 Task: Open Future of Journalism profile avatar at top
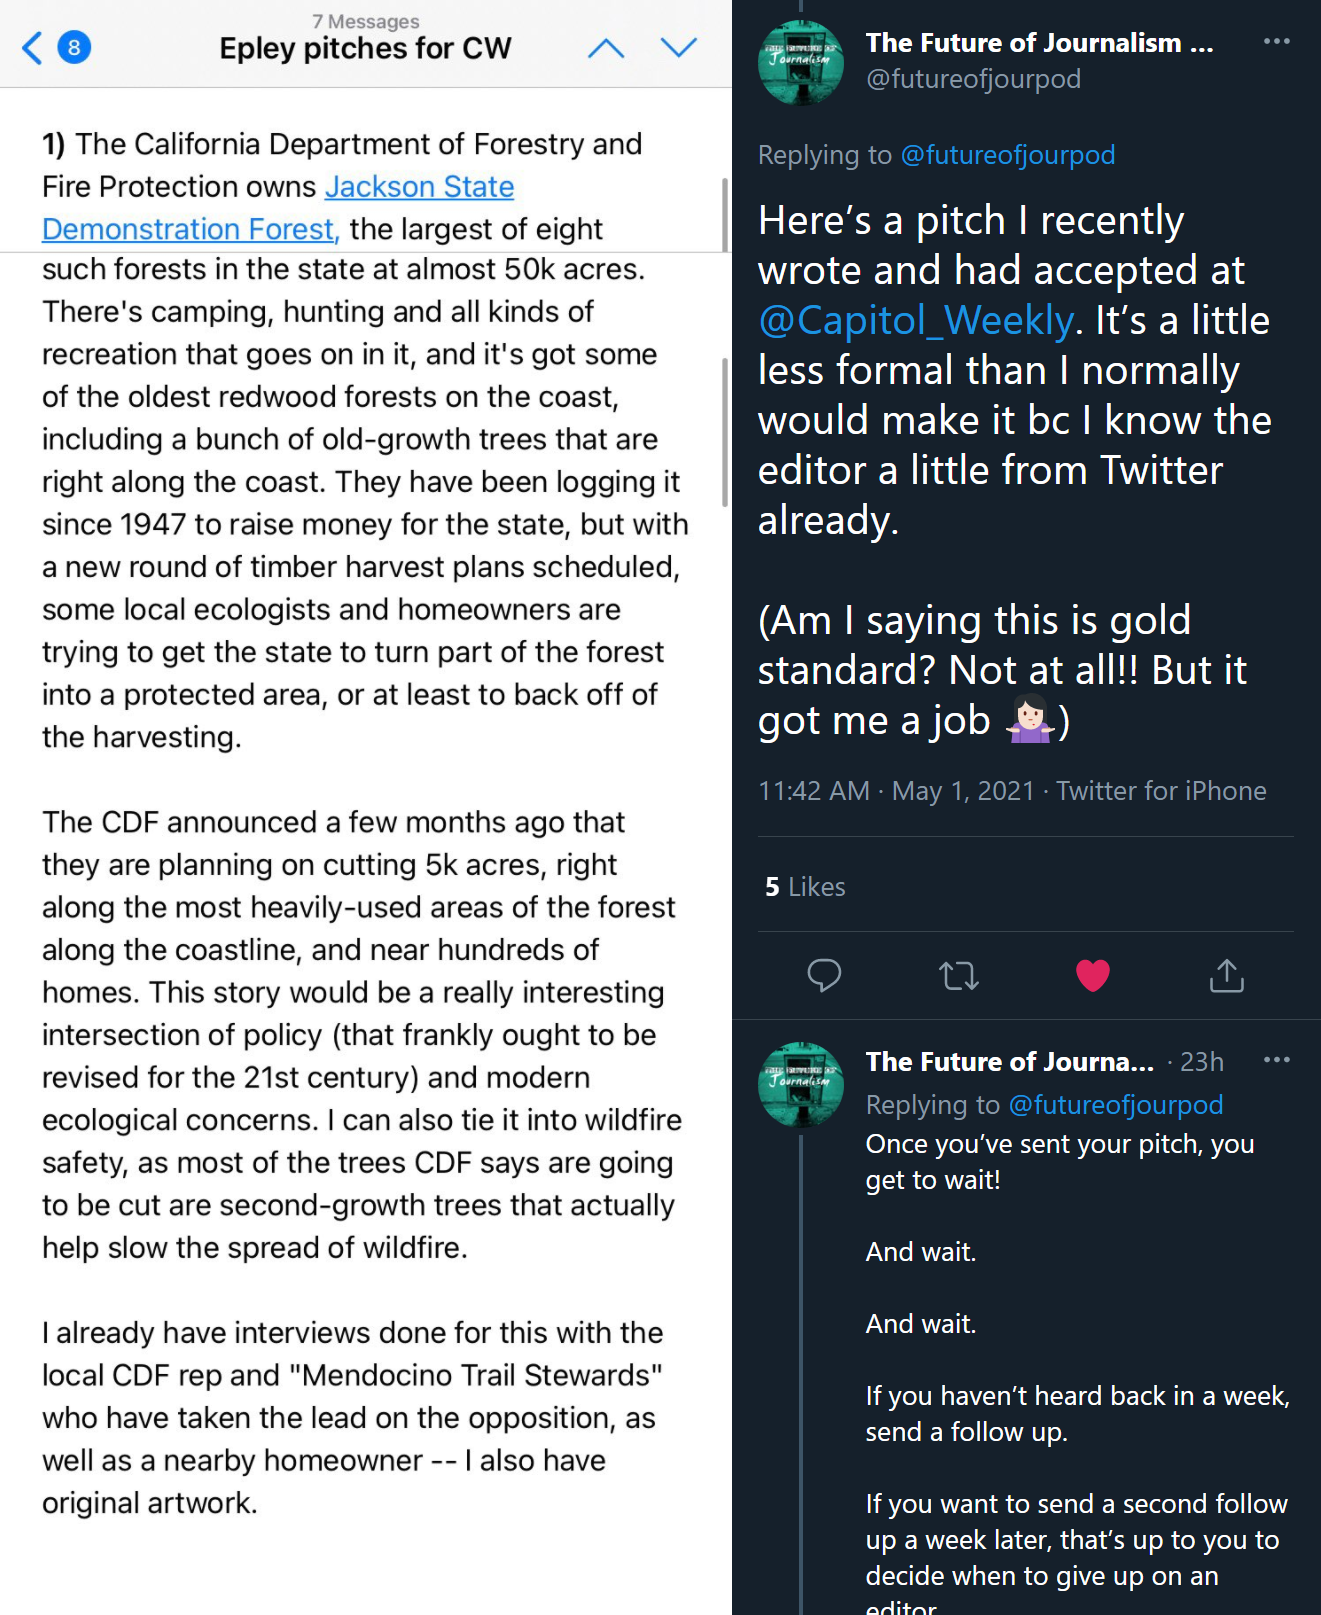[801, 62]
